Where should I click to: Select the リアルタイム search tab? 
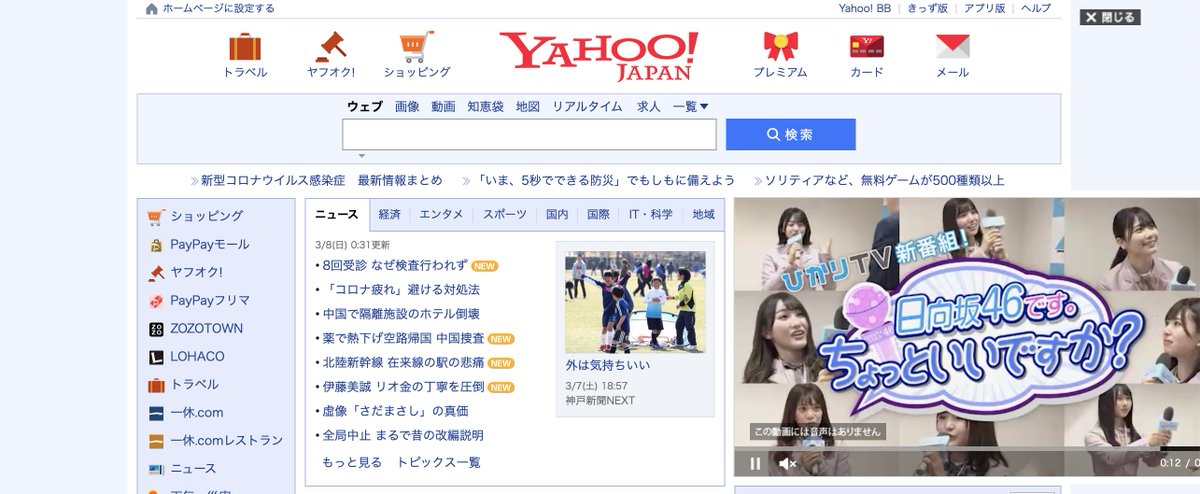click(x=588, y=107)
